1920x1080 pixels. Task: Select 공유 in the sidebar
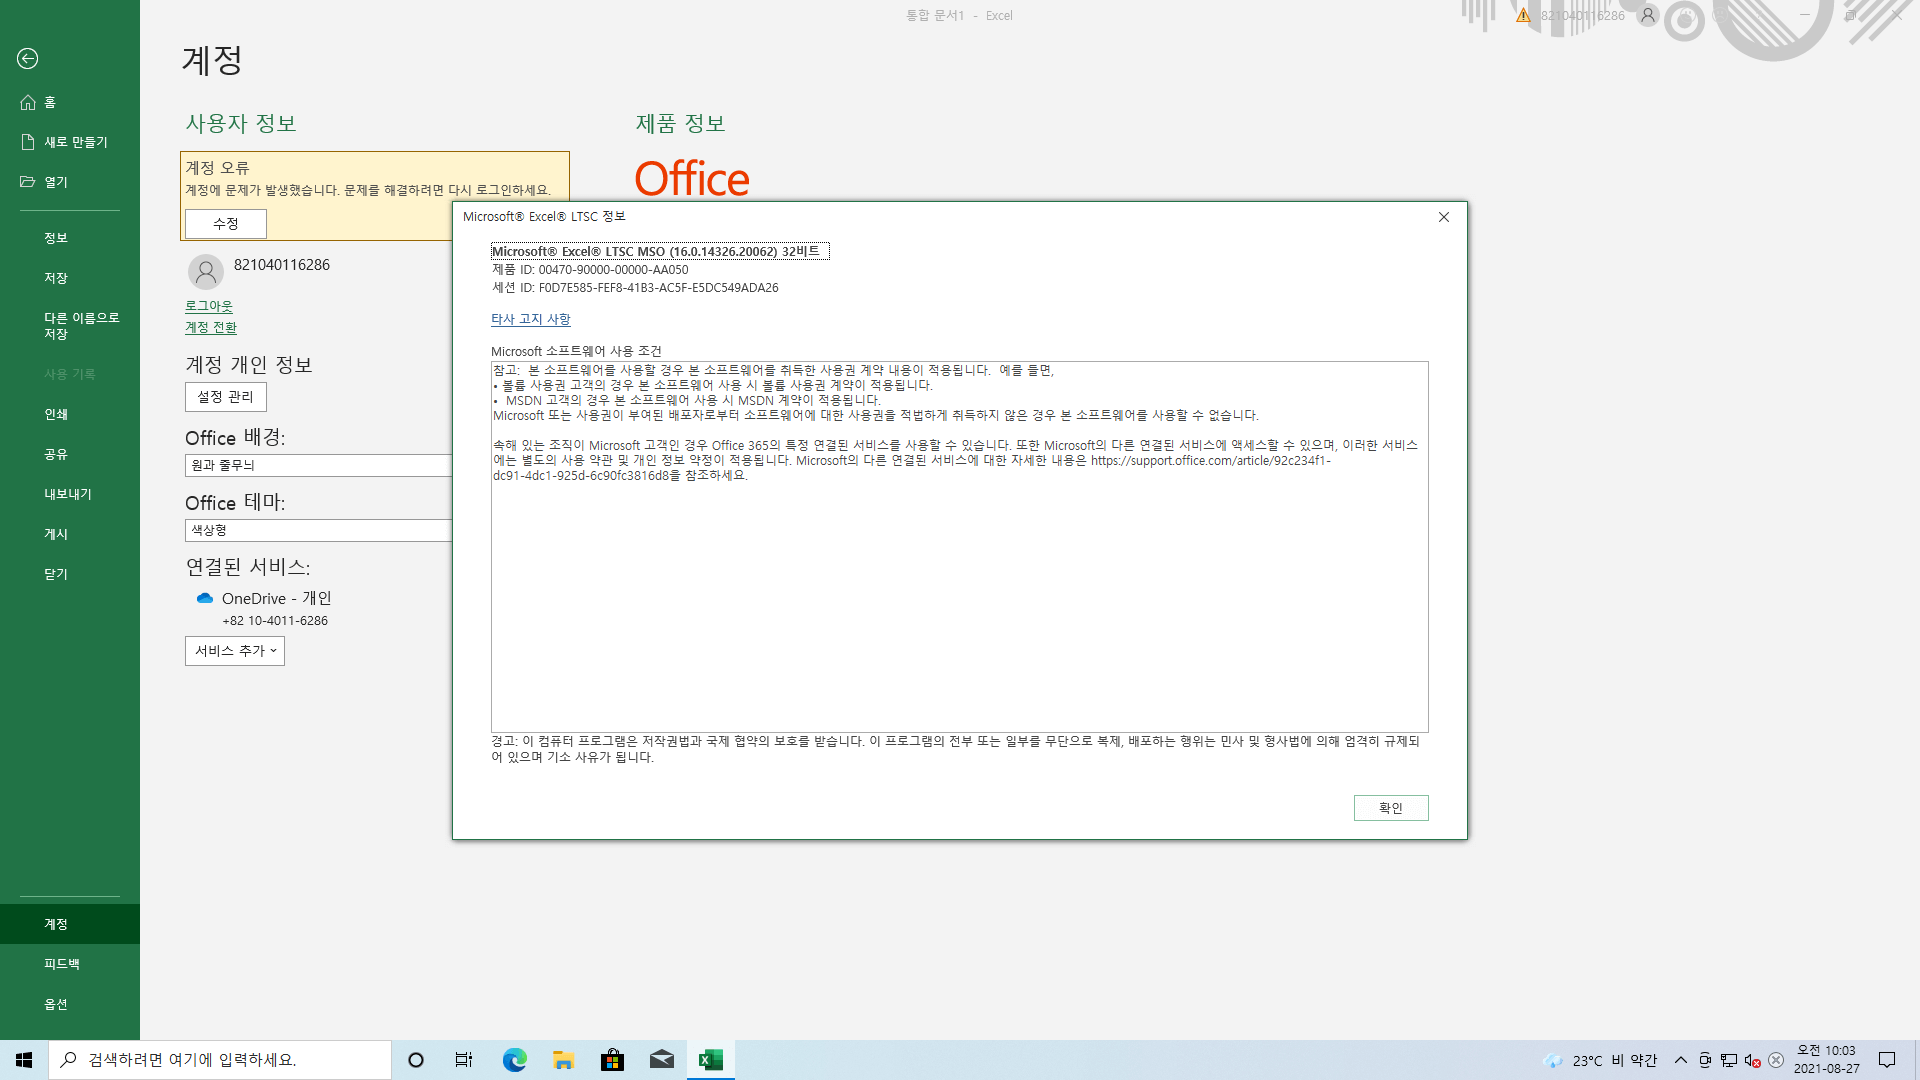point(70,454)
